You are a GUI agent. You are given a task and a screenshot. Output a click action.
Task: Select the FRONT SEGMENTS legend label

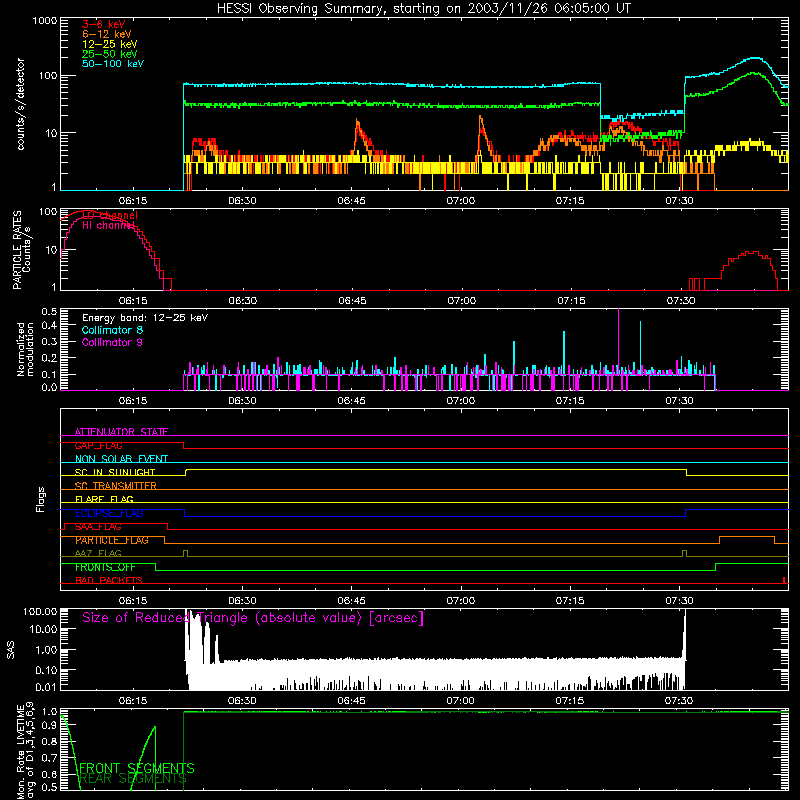(137, 768)
